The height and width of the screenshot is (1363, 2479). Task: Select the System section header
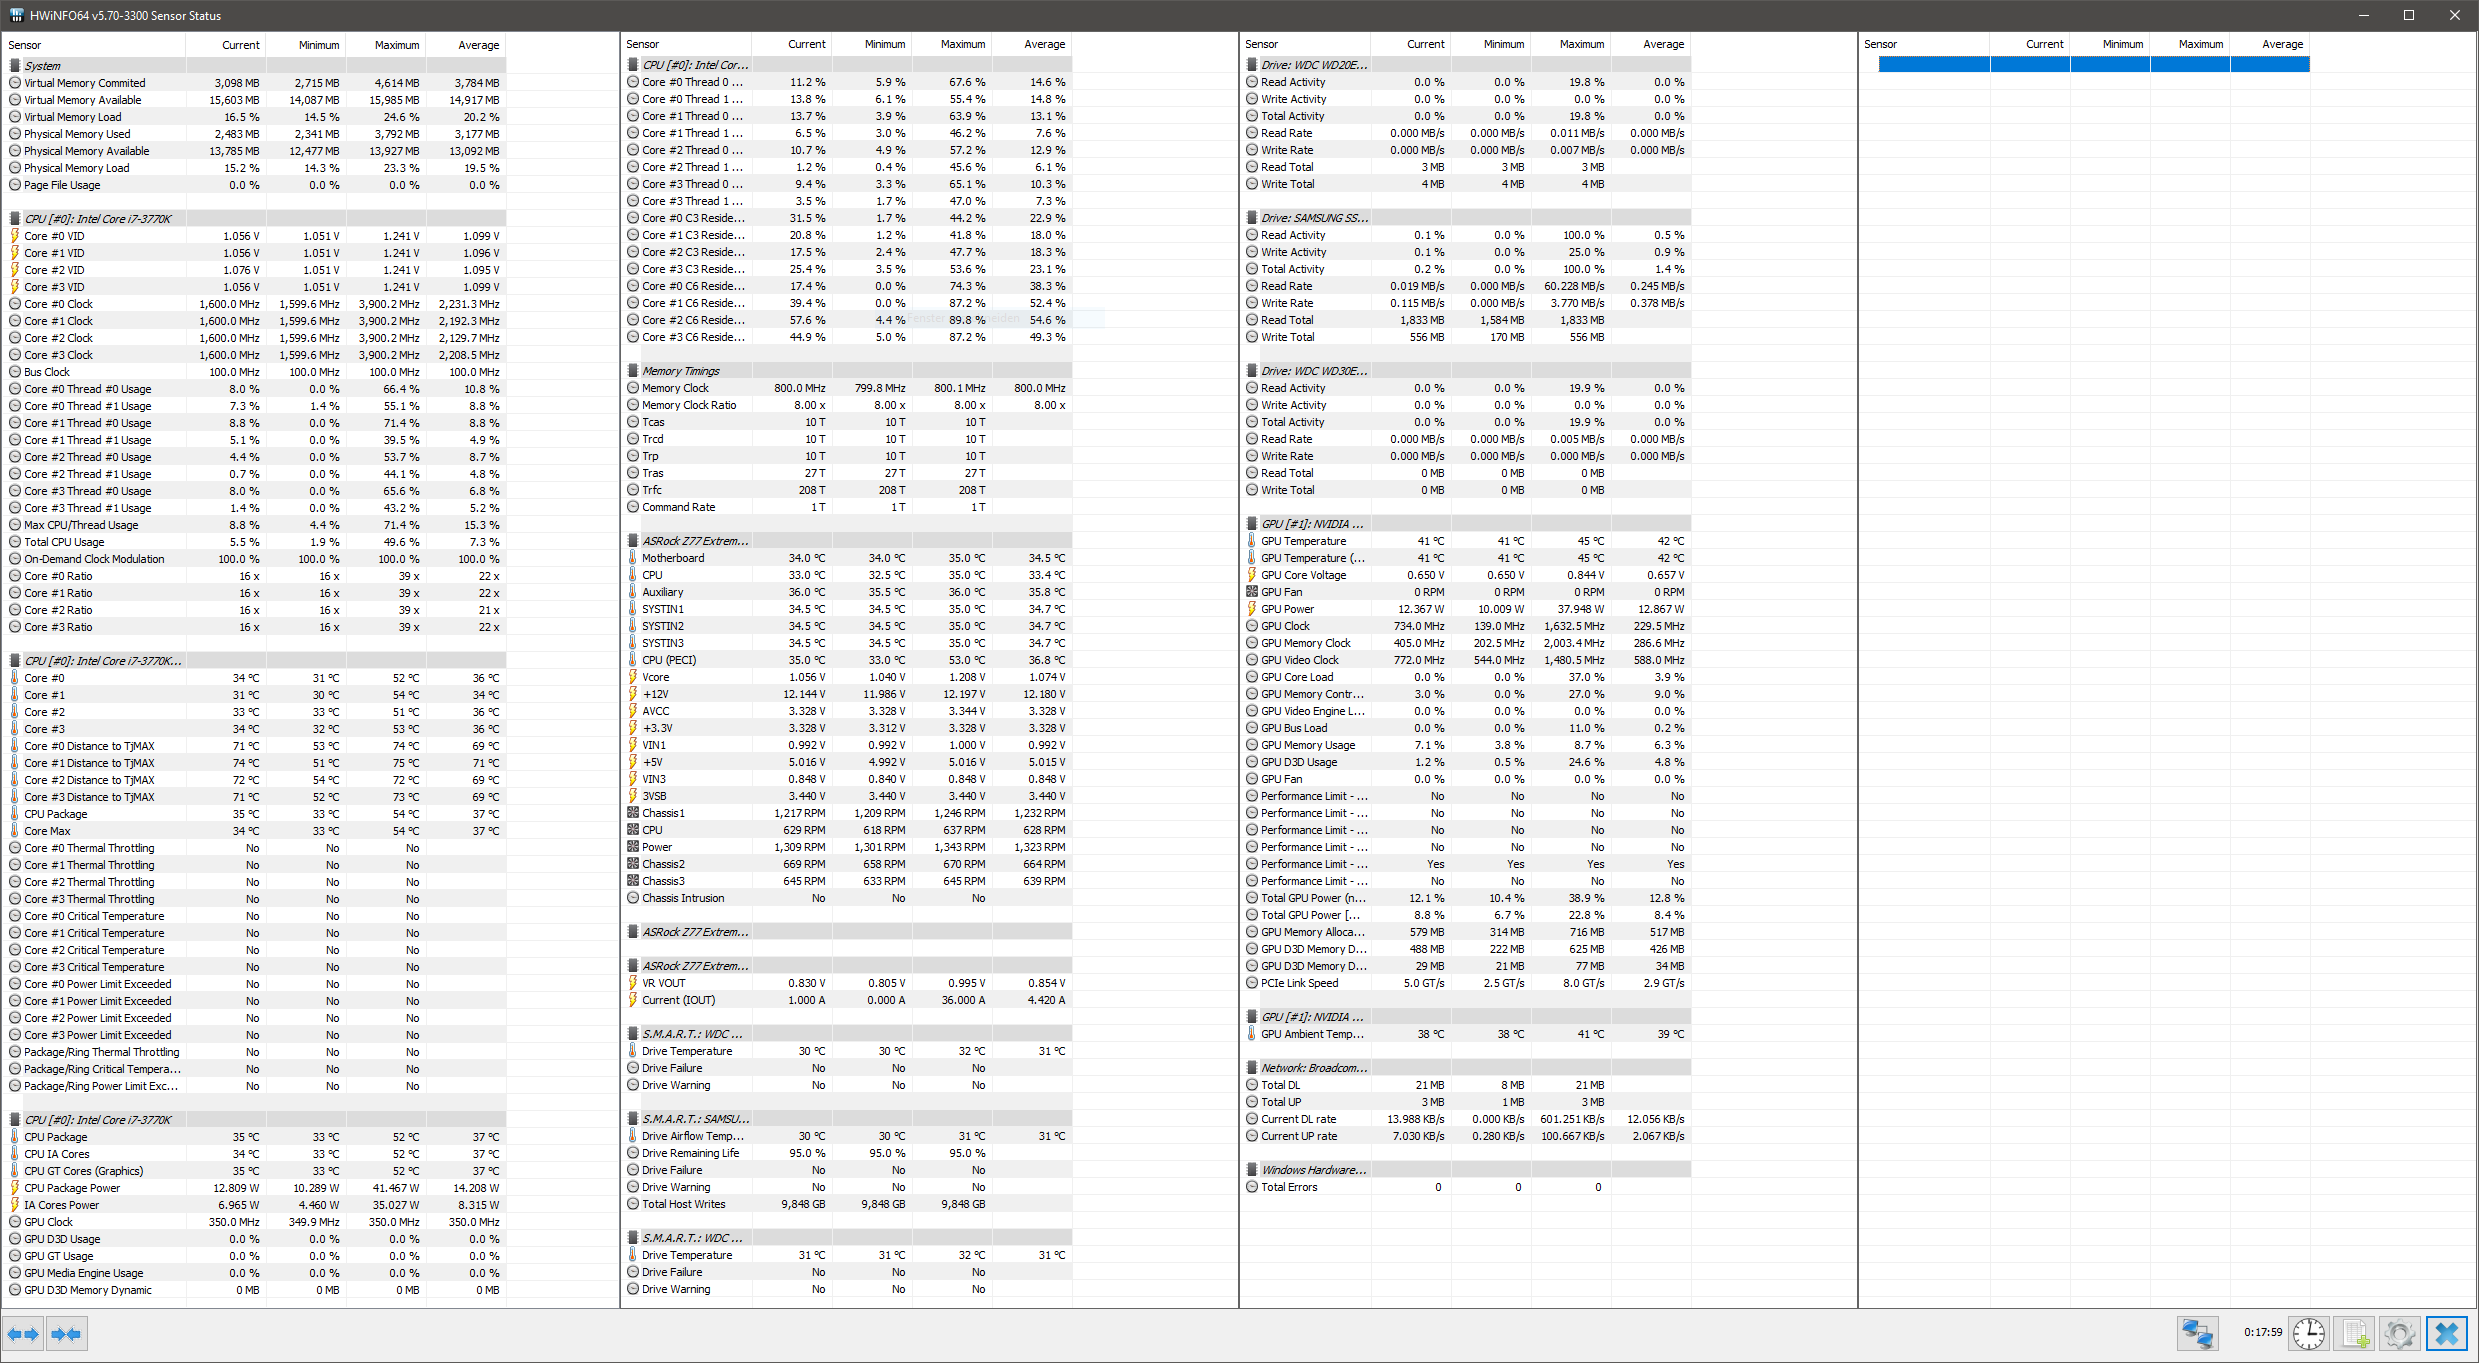coord(43,65)
